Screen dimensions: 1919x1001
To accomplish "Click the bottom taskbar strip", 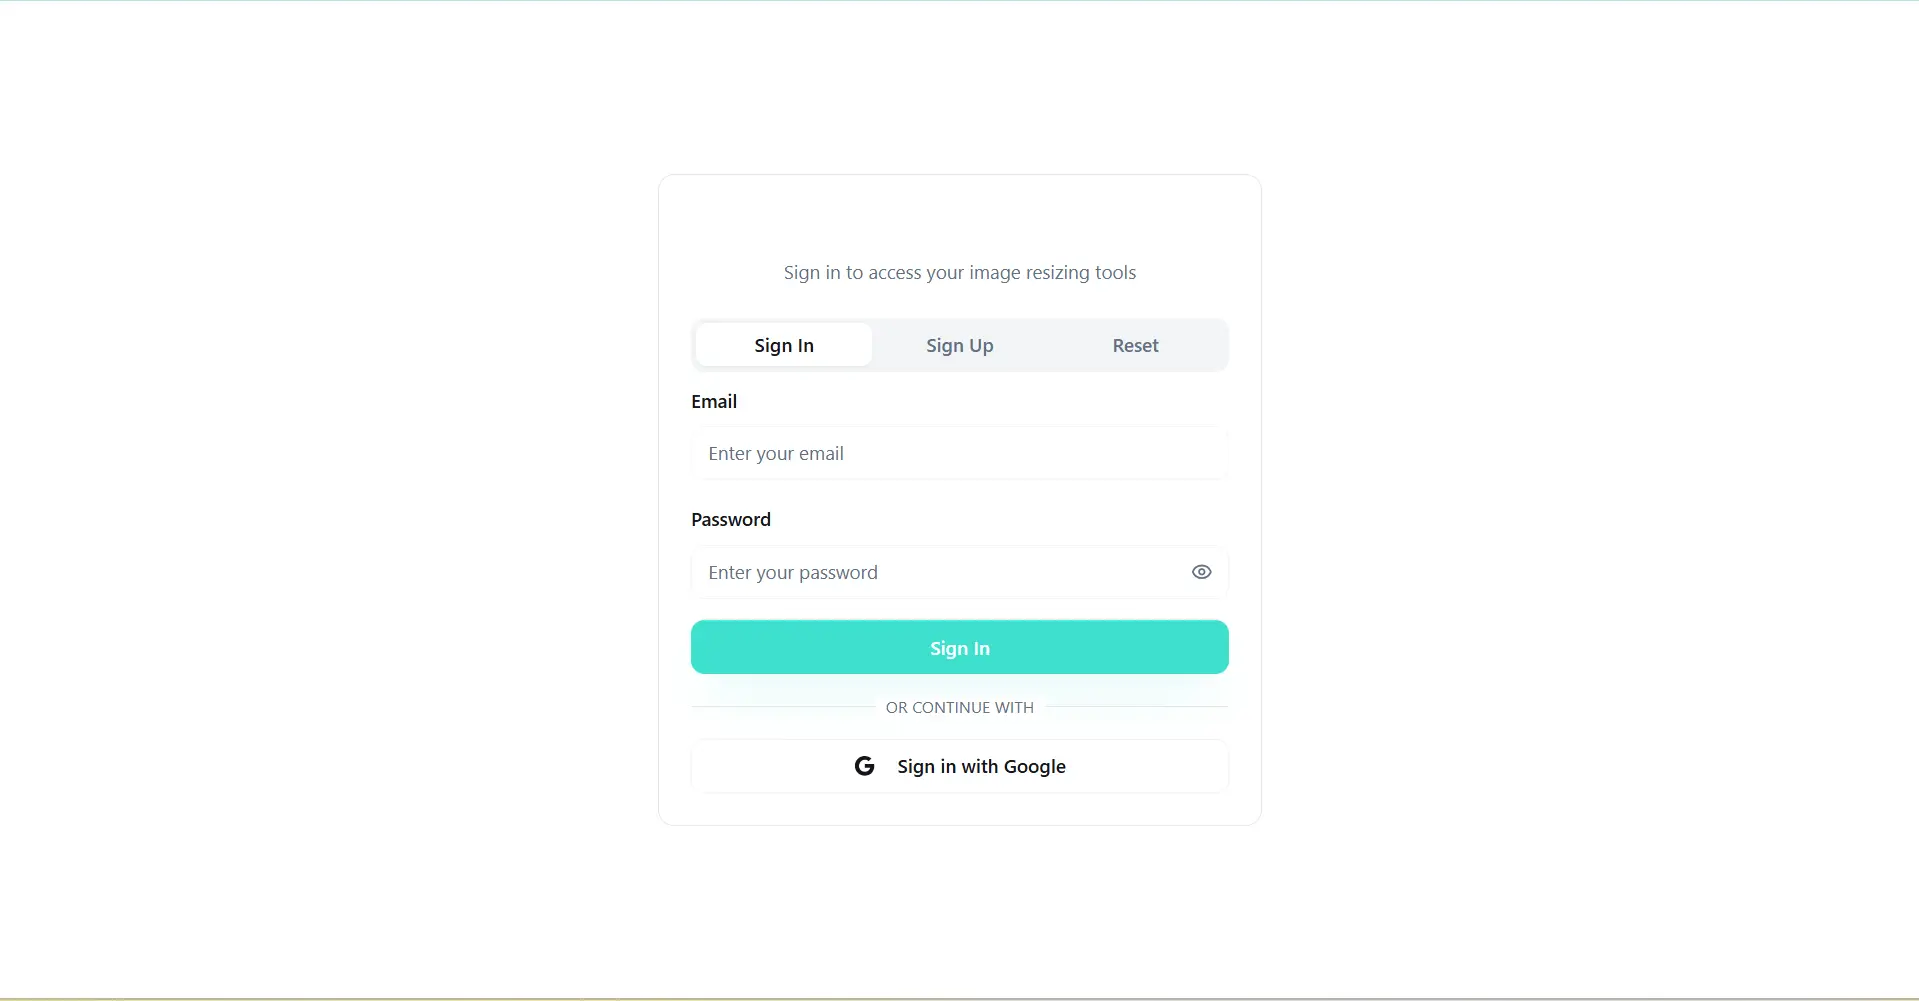I will pyautogui.click(x=959, y=996).
